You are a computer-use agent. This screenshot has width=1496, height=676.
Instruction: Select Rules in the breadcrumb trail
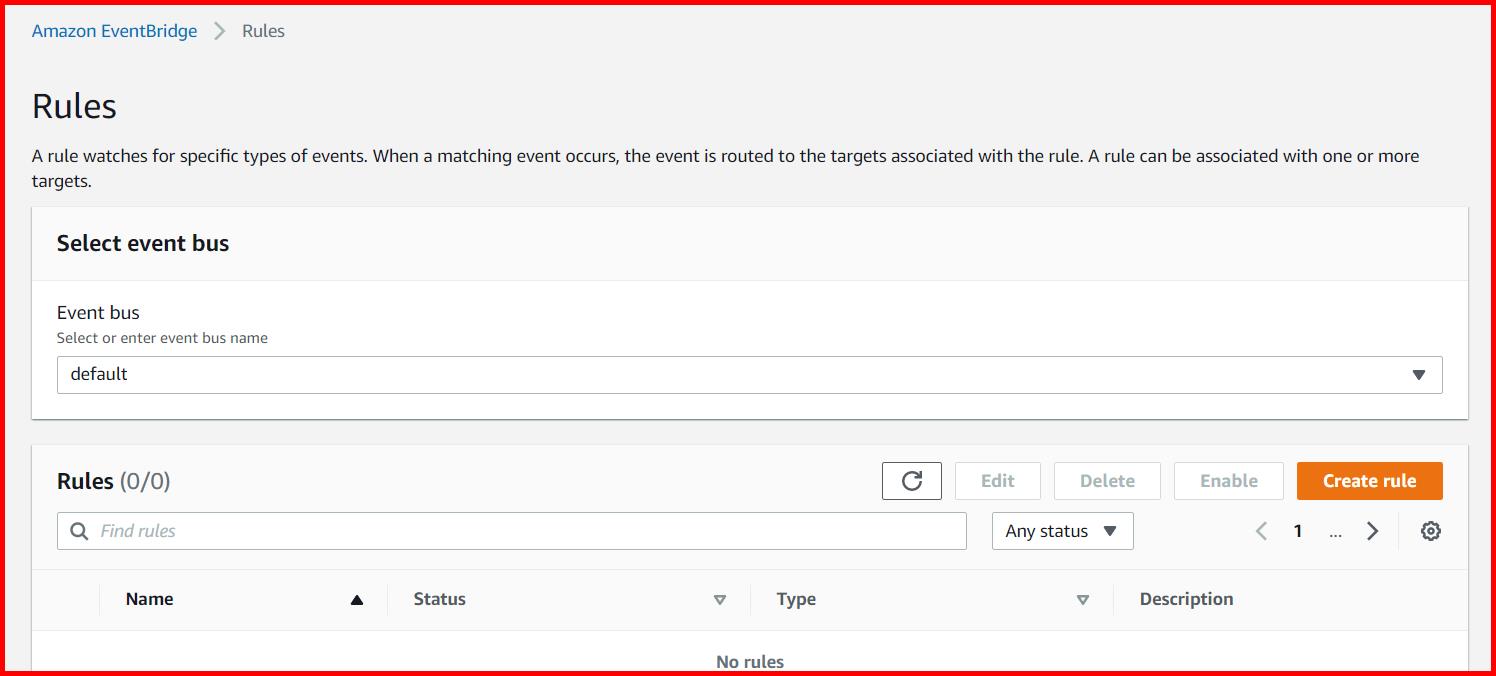262,30
